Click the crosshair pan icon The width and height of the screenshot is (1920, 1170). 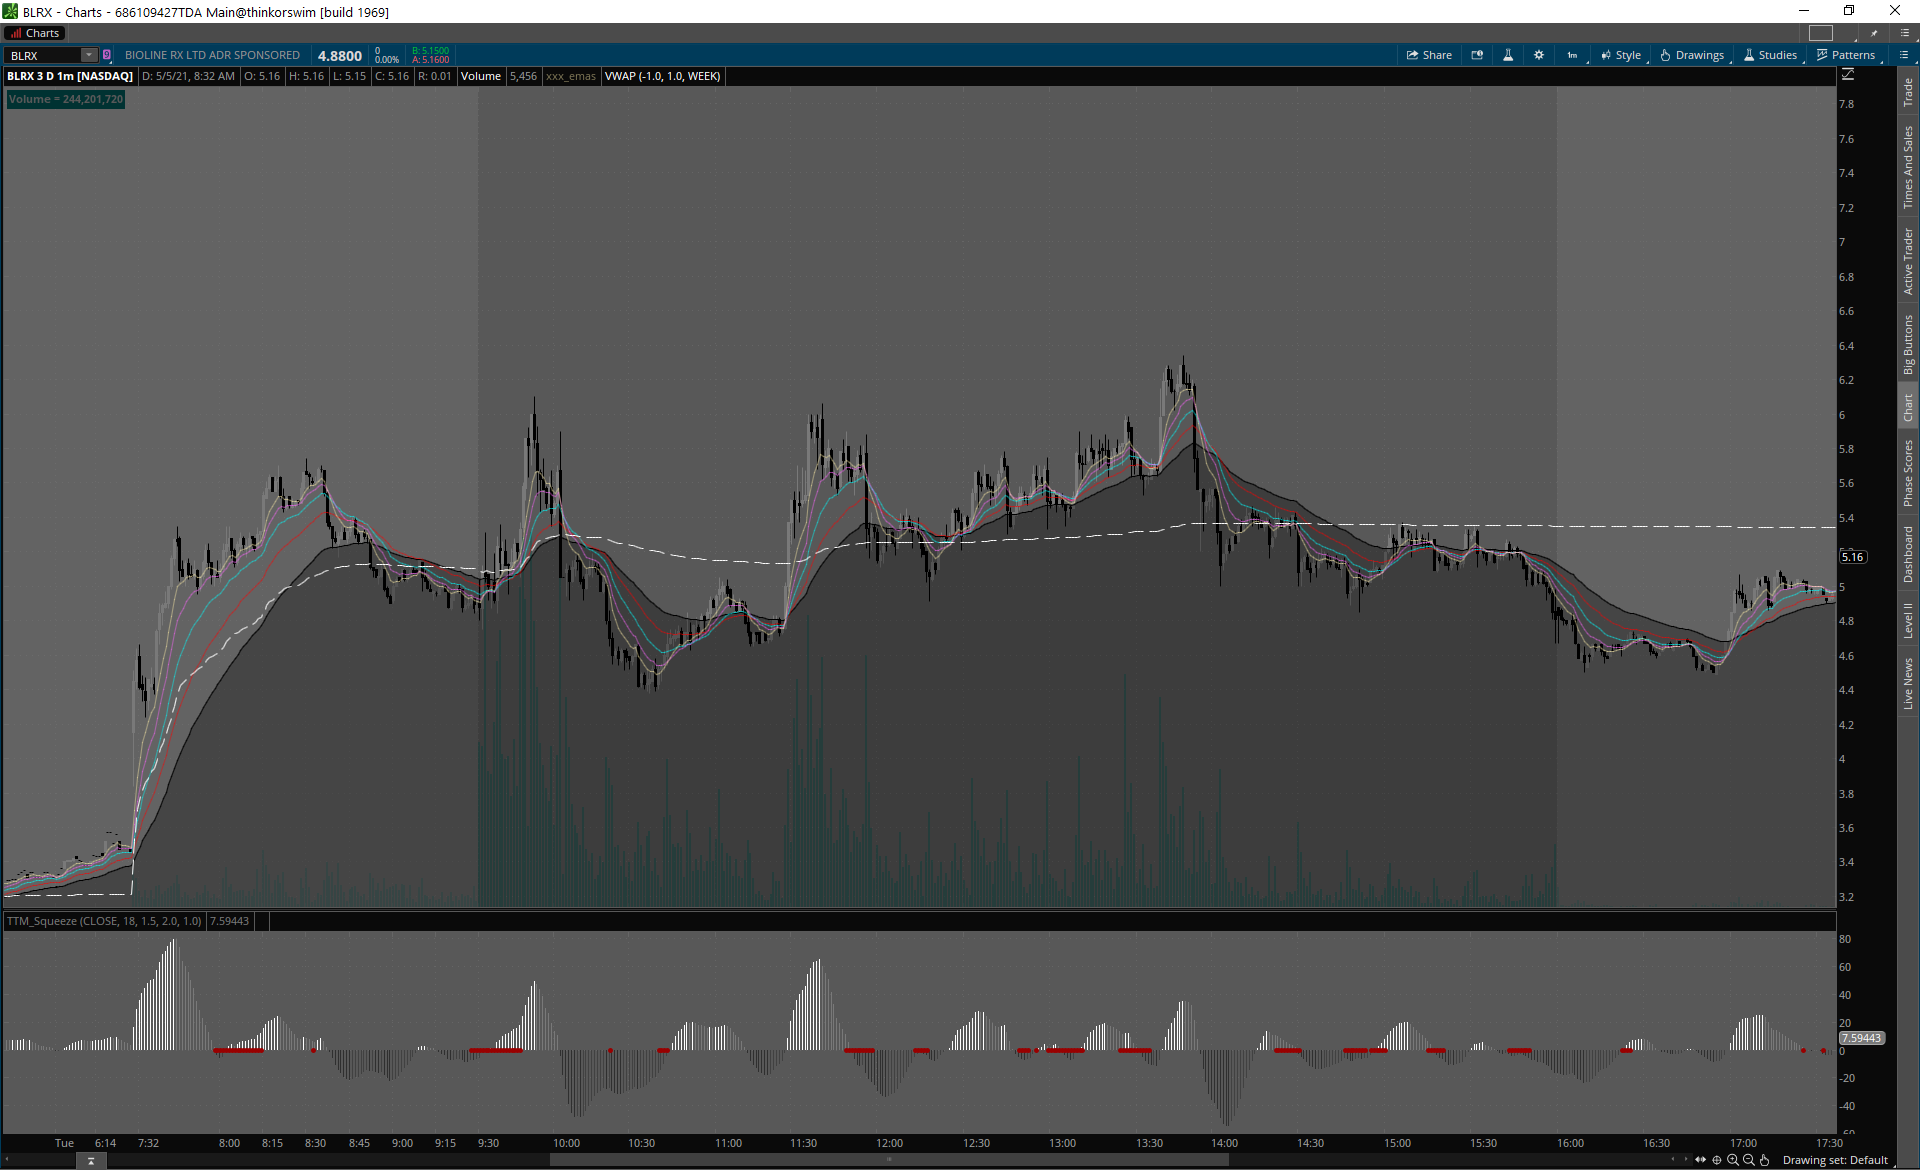click(x=1717, y=1160)
